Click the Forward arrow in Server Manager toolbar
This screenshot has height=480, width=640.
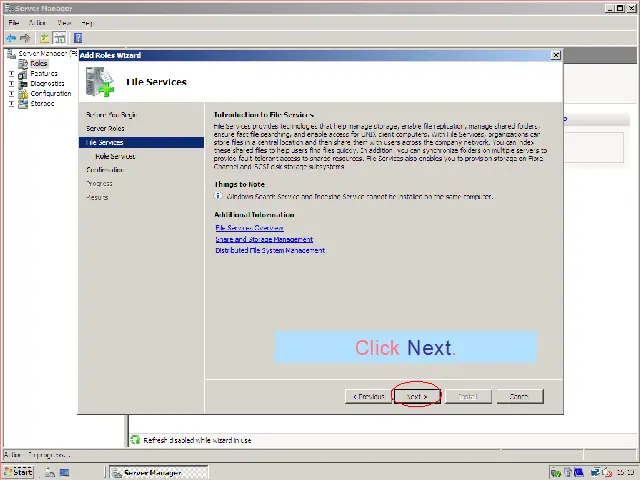pyautogui.click(x=25, y=38)
